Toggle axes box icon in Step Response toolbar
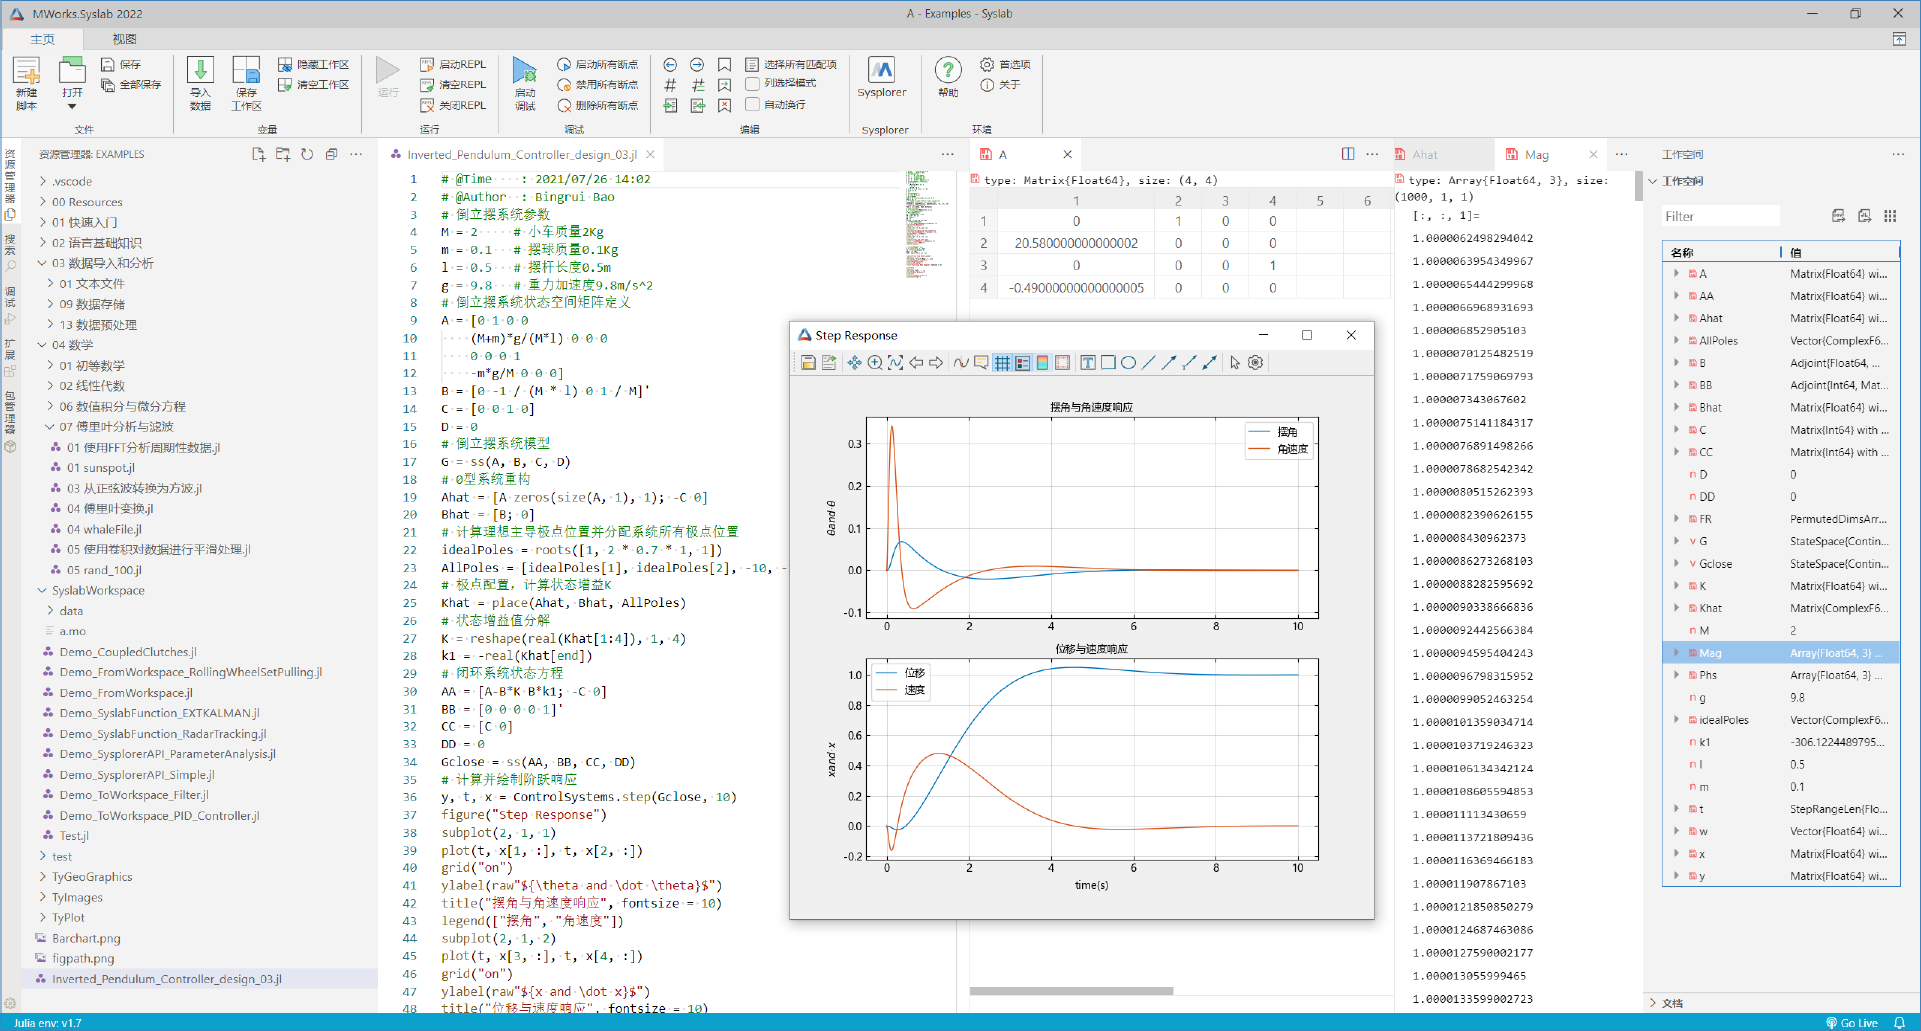Screen dimensions: 1921x1031 [1062, 363]
